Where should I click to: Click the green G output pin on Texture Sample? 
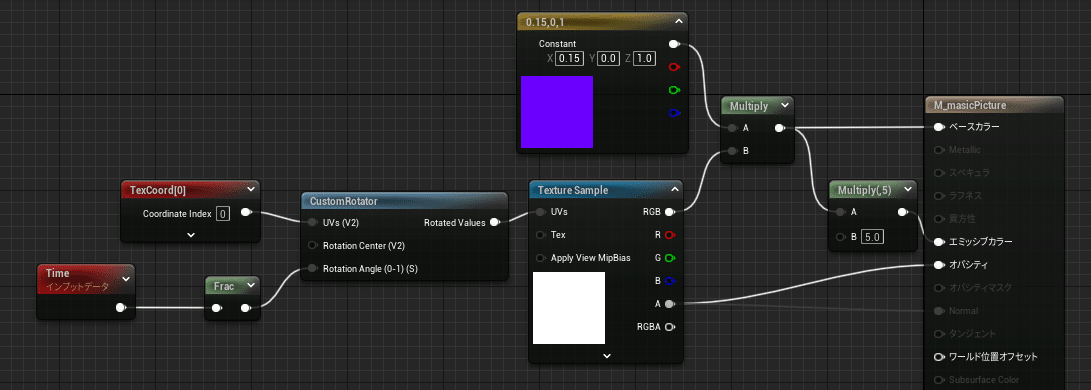point(670,258)
